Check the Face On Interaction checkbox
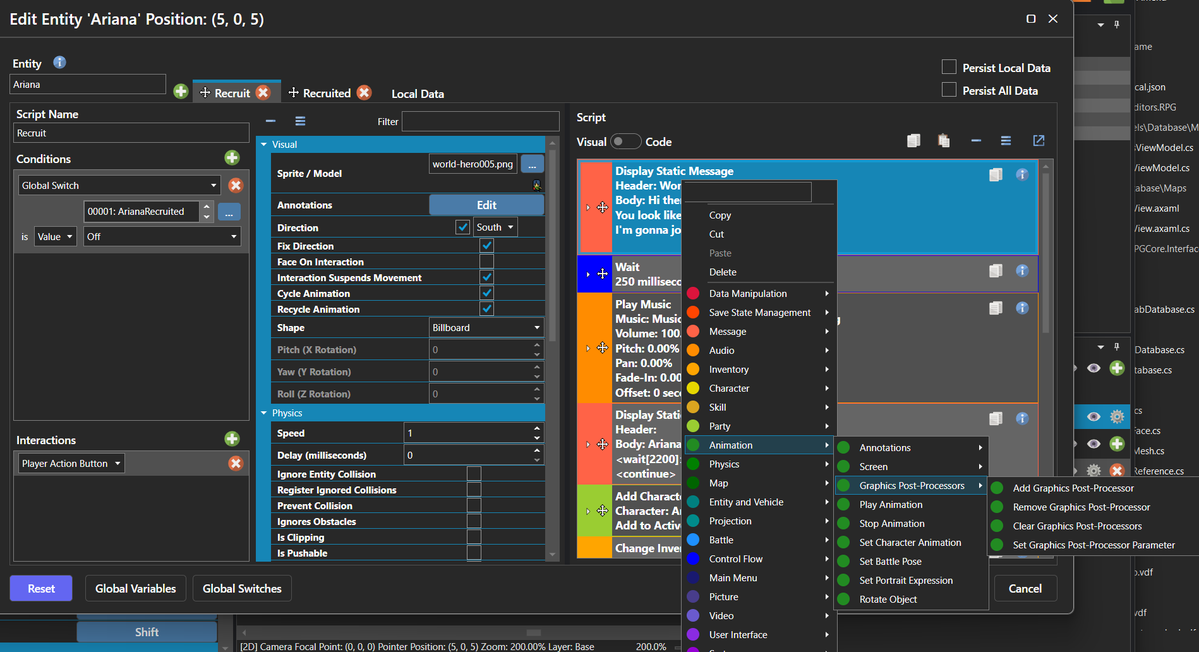1199x652 pixels. pos(486,261)
